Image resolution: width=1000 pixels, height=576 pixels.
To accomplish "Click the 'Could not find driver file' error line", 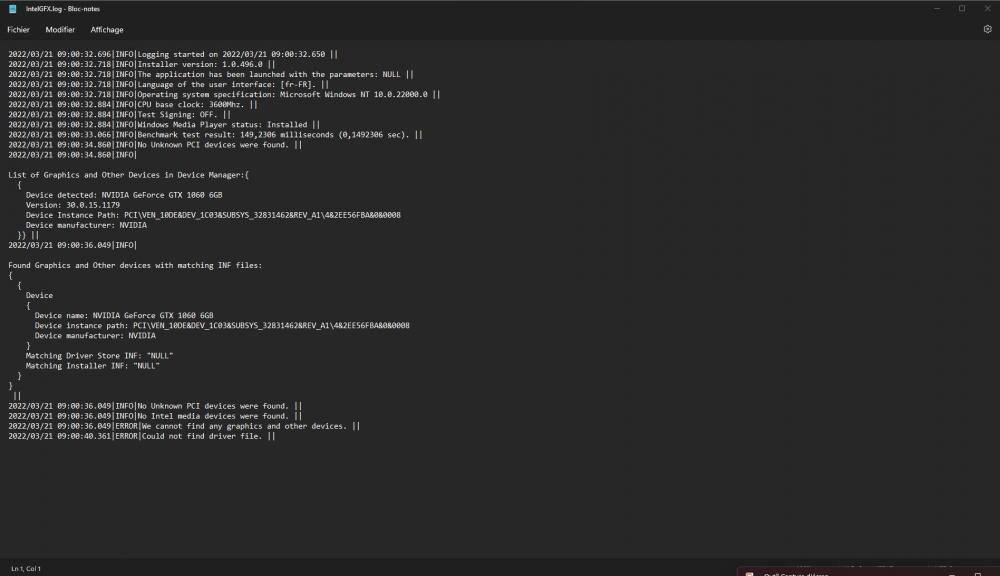I will pos(201,436).
